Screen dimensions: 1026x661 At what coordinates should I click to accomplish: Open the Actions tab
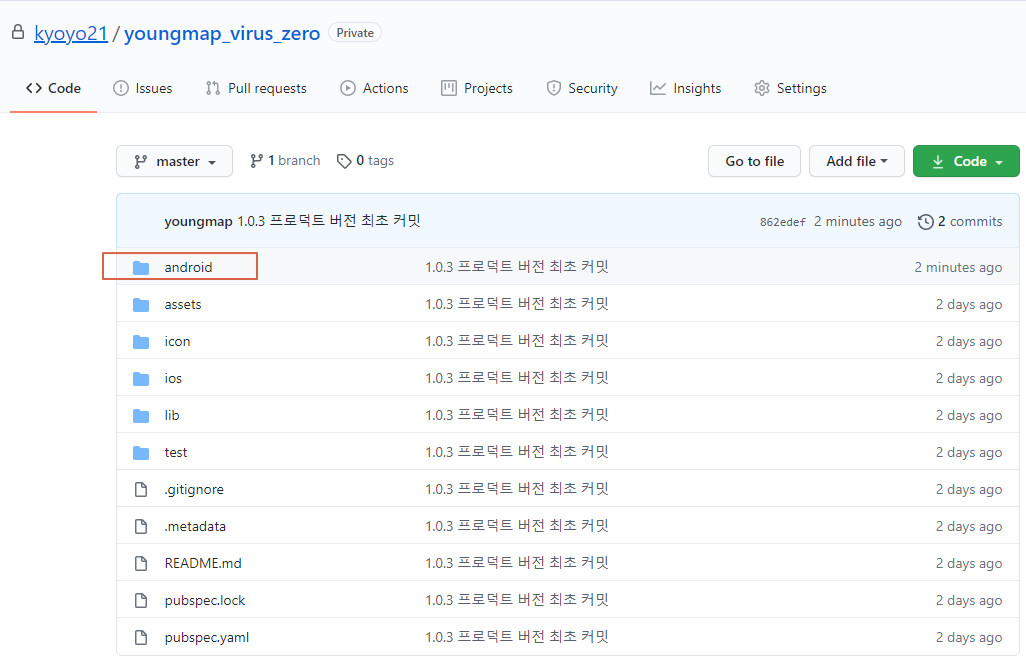click(x=374, y=88)
